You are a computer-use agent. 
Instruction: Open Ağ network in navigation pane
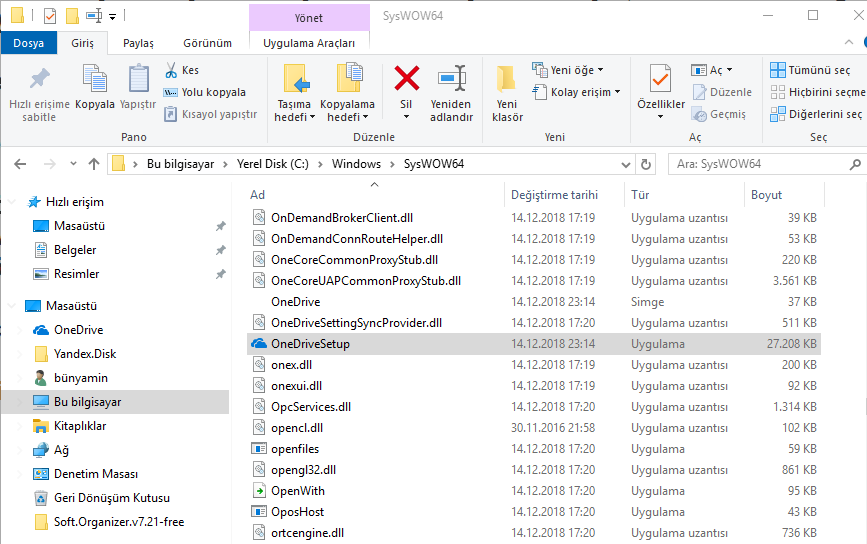pyautogui.click(x=61, y=450)
